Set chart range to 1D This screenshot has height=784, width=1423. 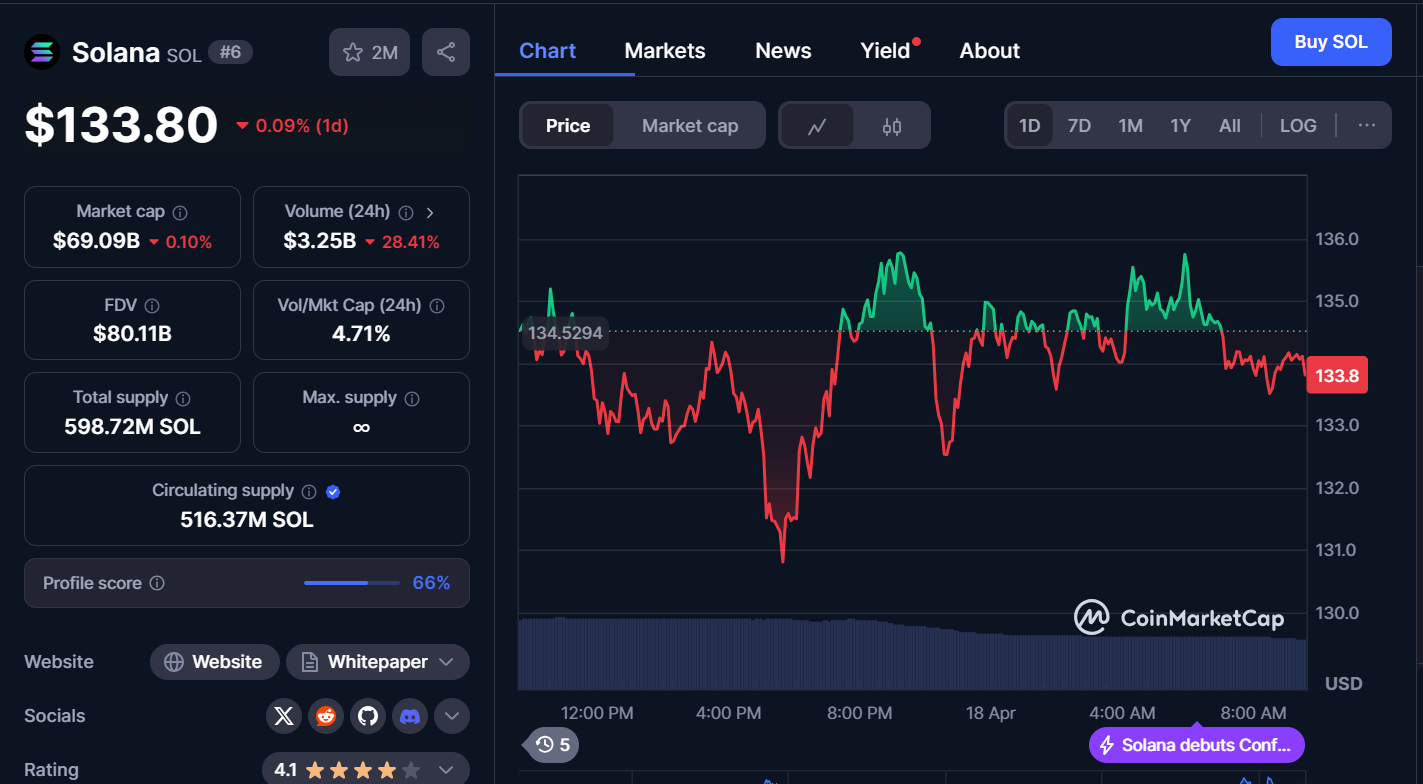(x=1030, y=126)
